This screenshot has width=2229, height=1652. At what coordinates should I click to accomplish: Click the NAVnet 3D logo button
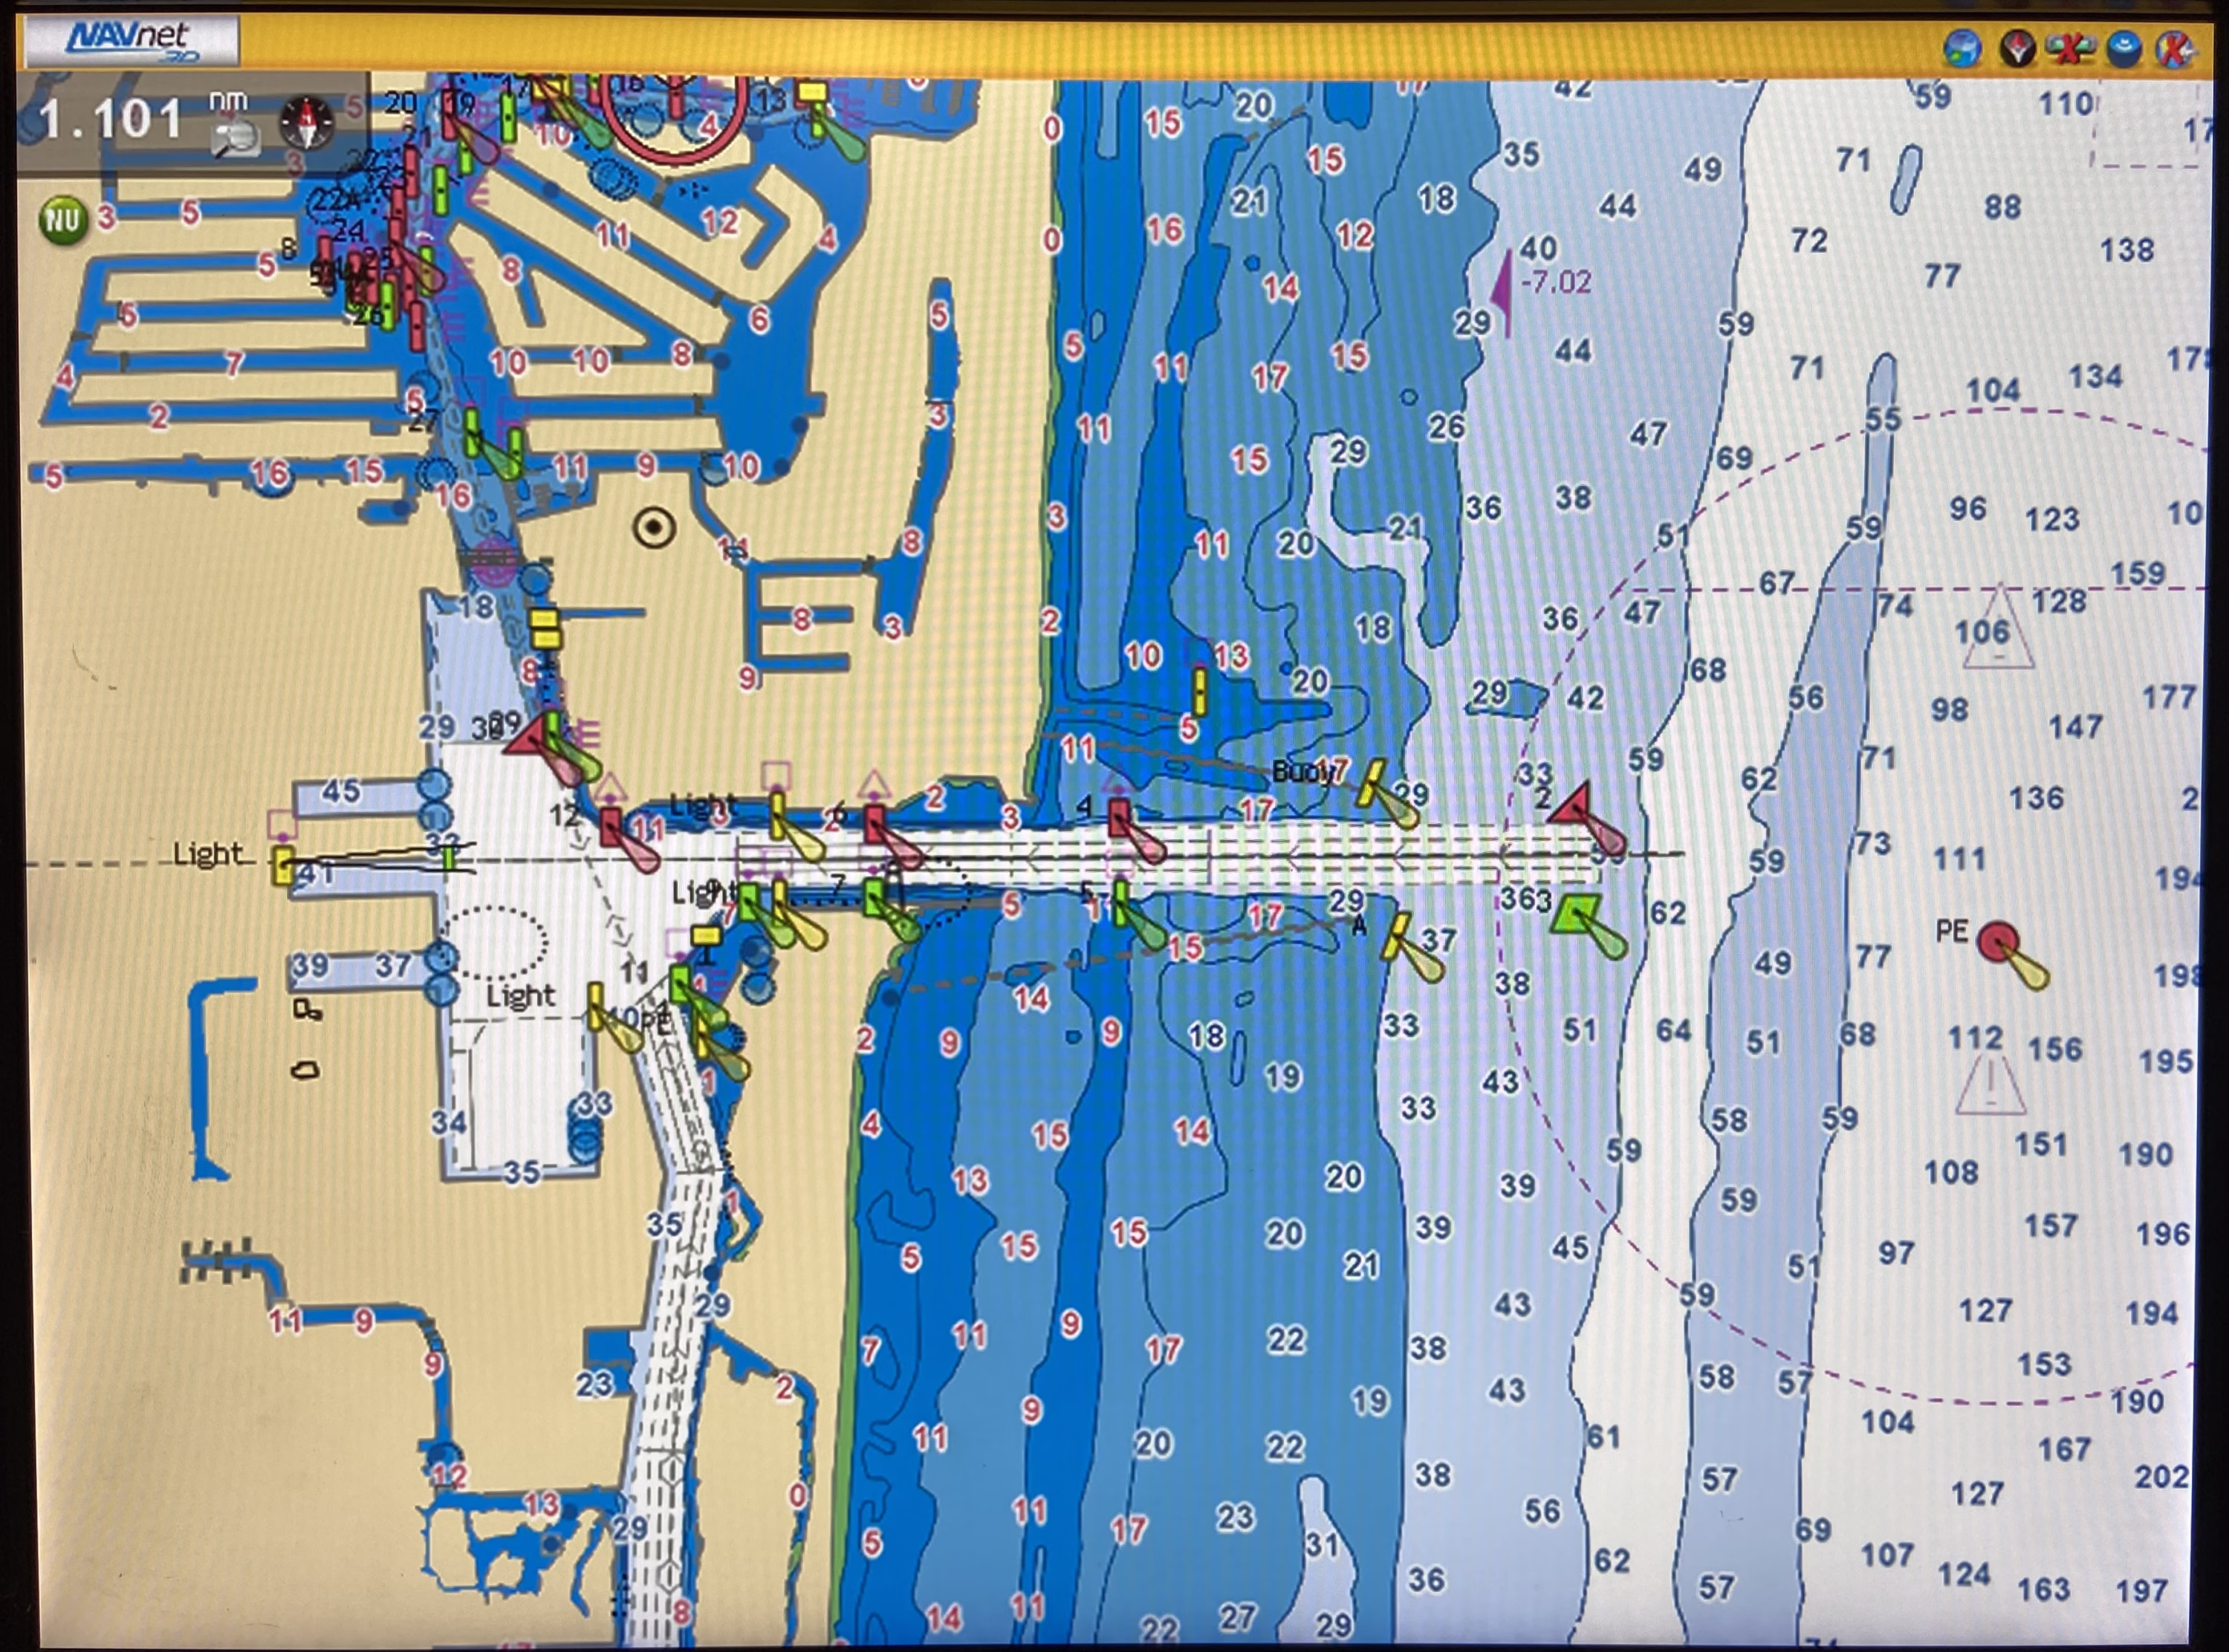click(131, 41)
